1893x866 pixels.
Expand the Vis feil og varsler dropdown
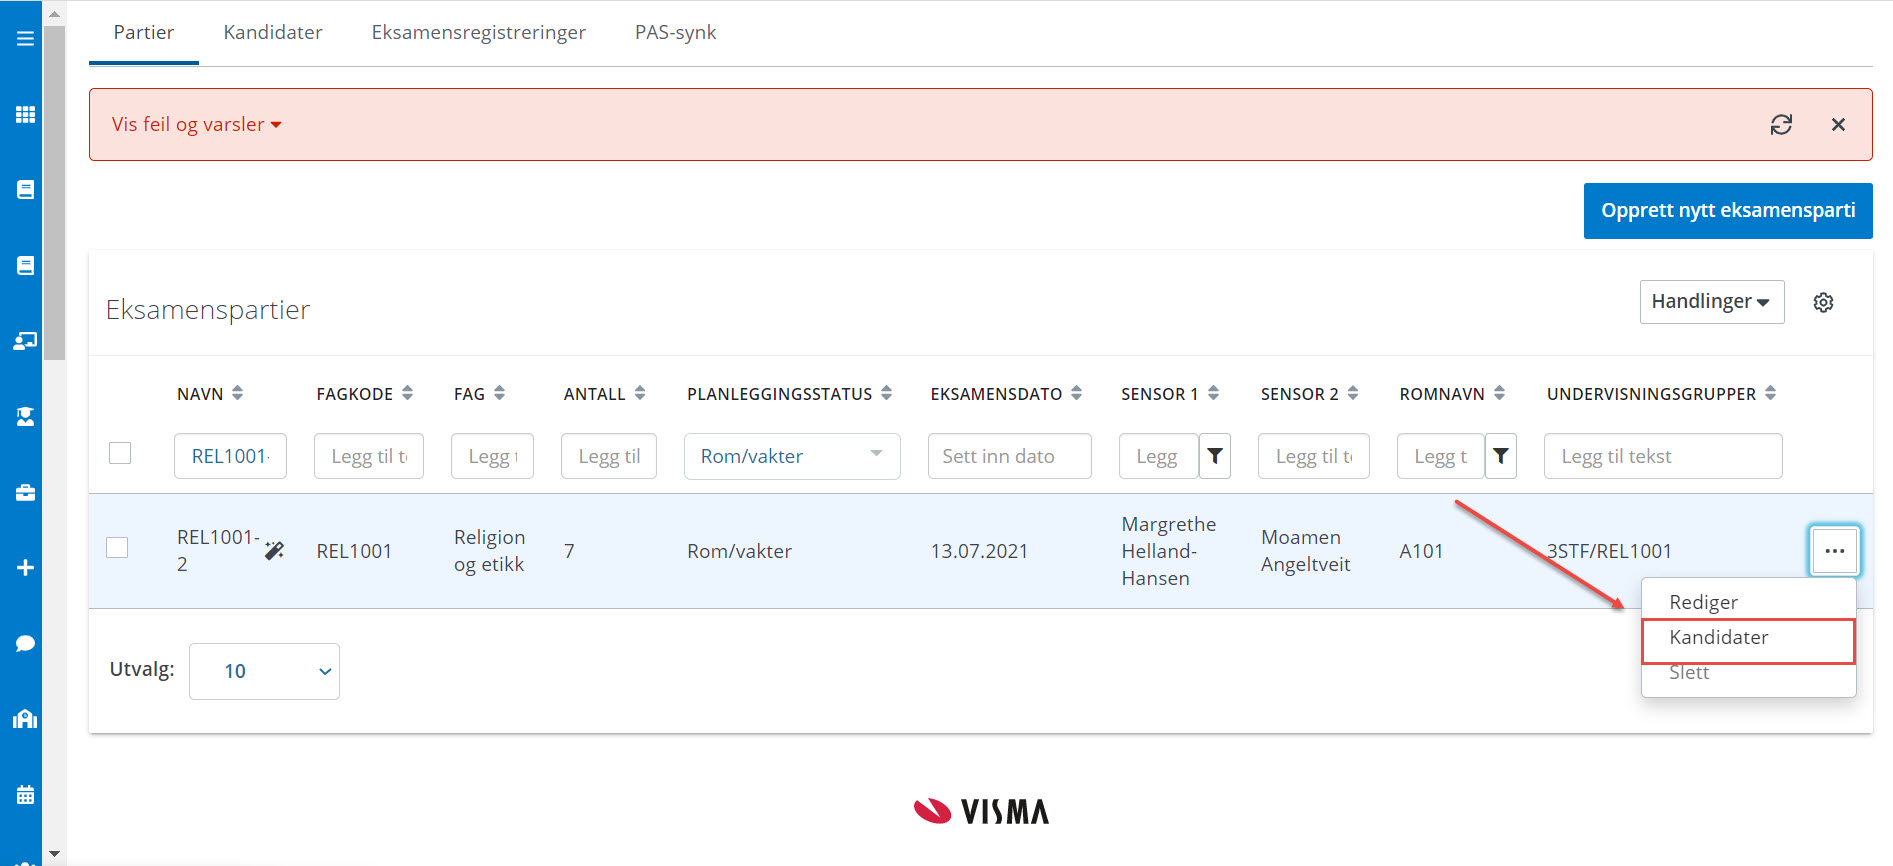(196, 125)
